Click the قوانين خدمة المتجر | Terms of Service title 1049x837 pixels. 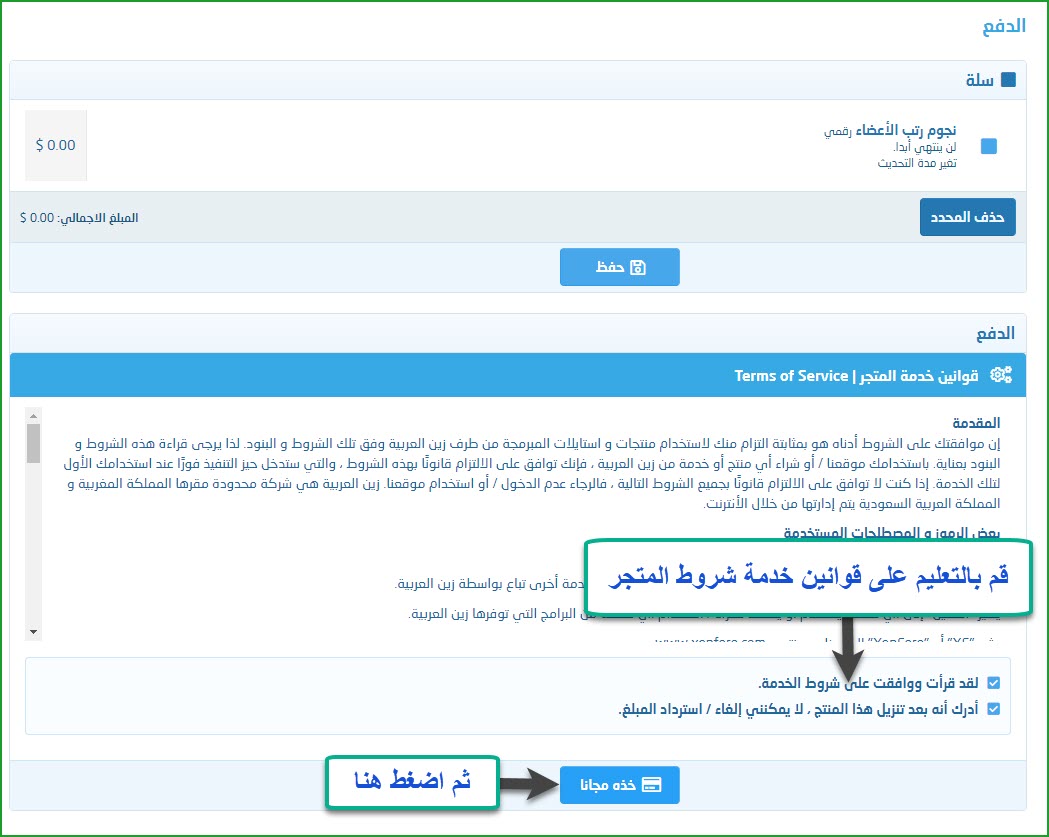(856, 375)
